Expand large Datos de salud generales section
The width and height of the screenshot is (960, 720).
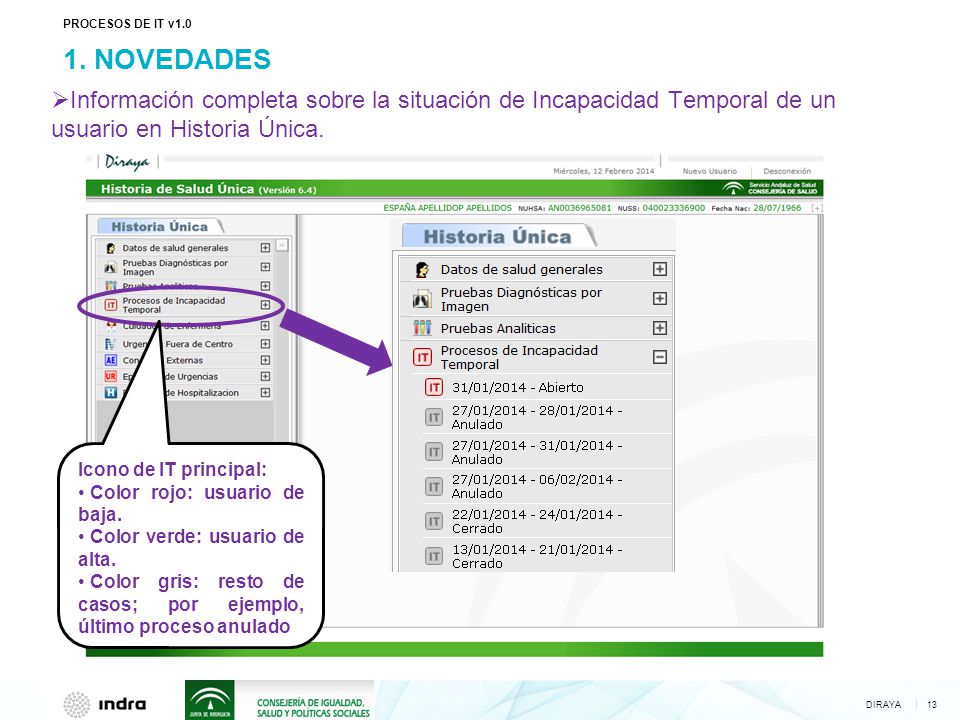[x=659, y=269]
